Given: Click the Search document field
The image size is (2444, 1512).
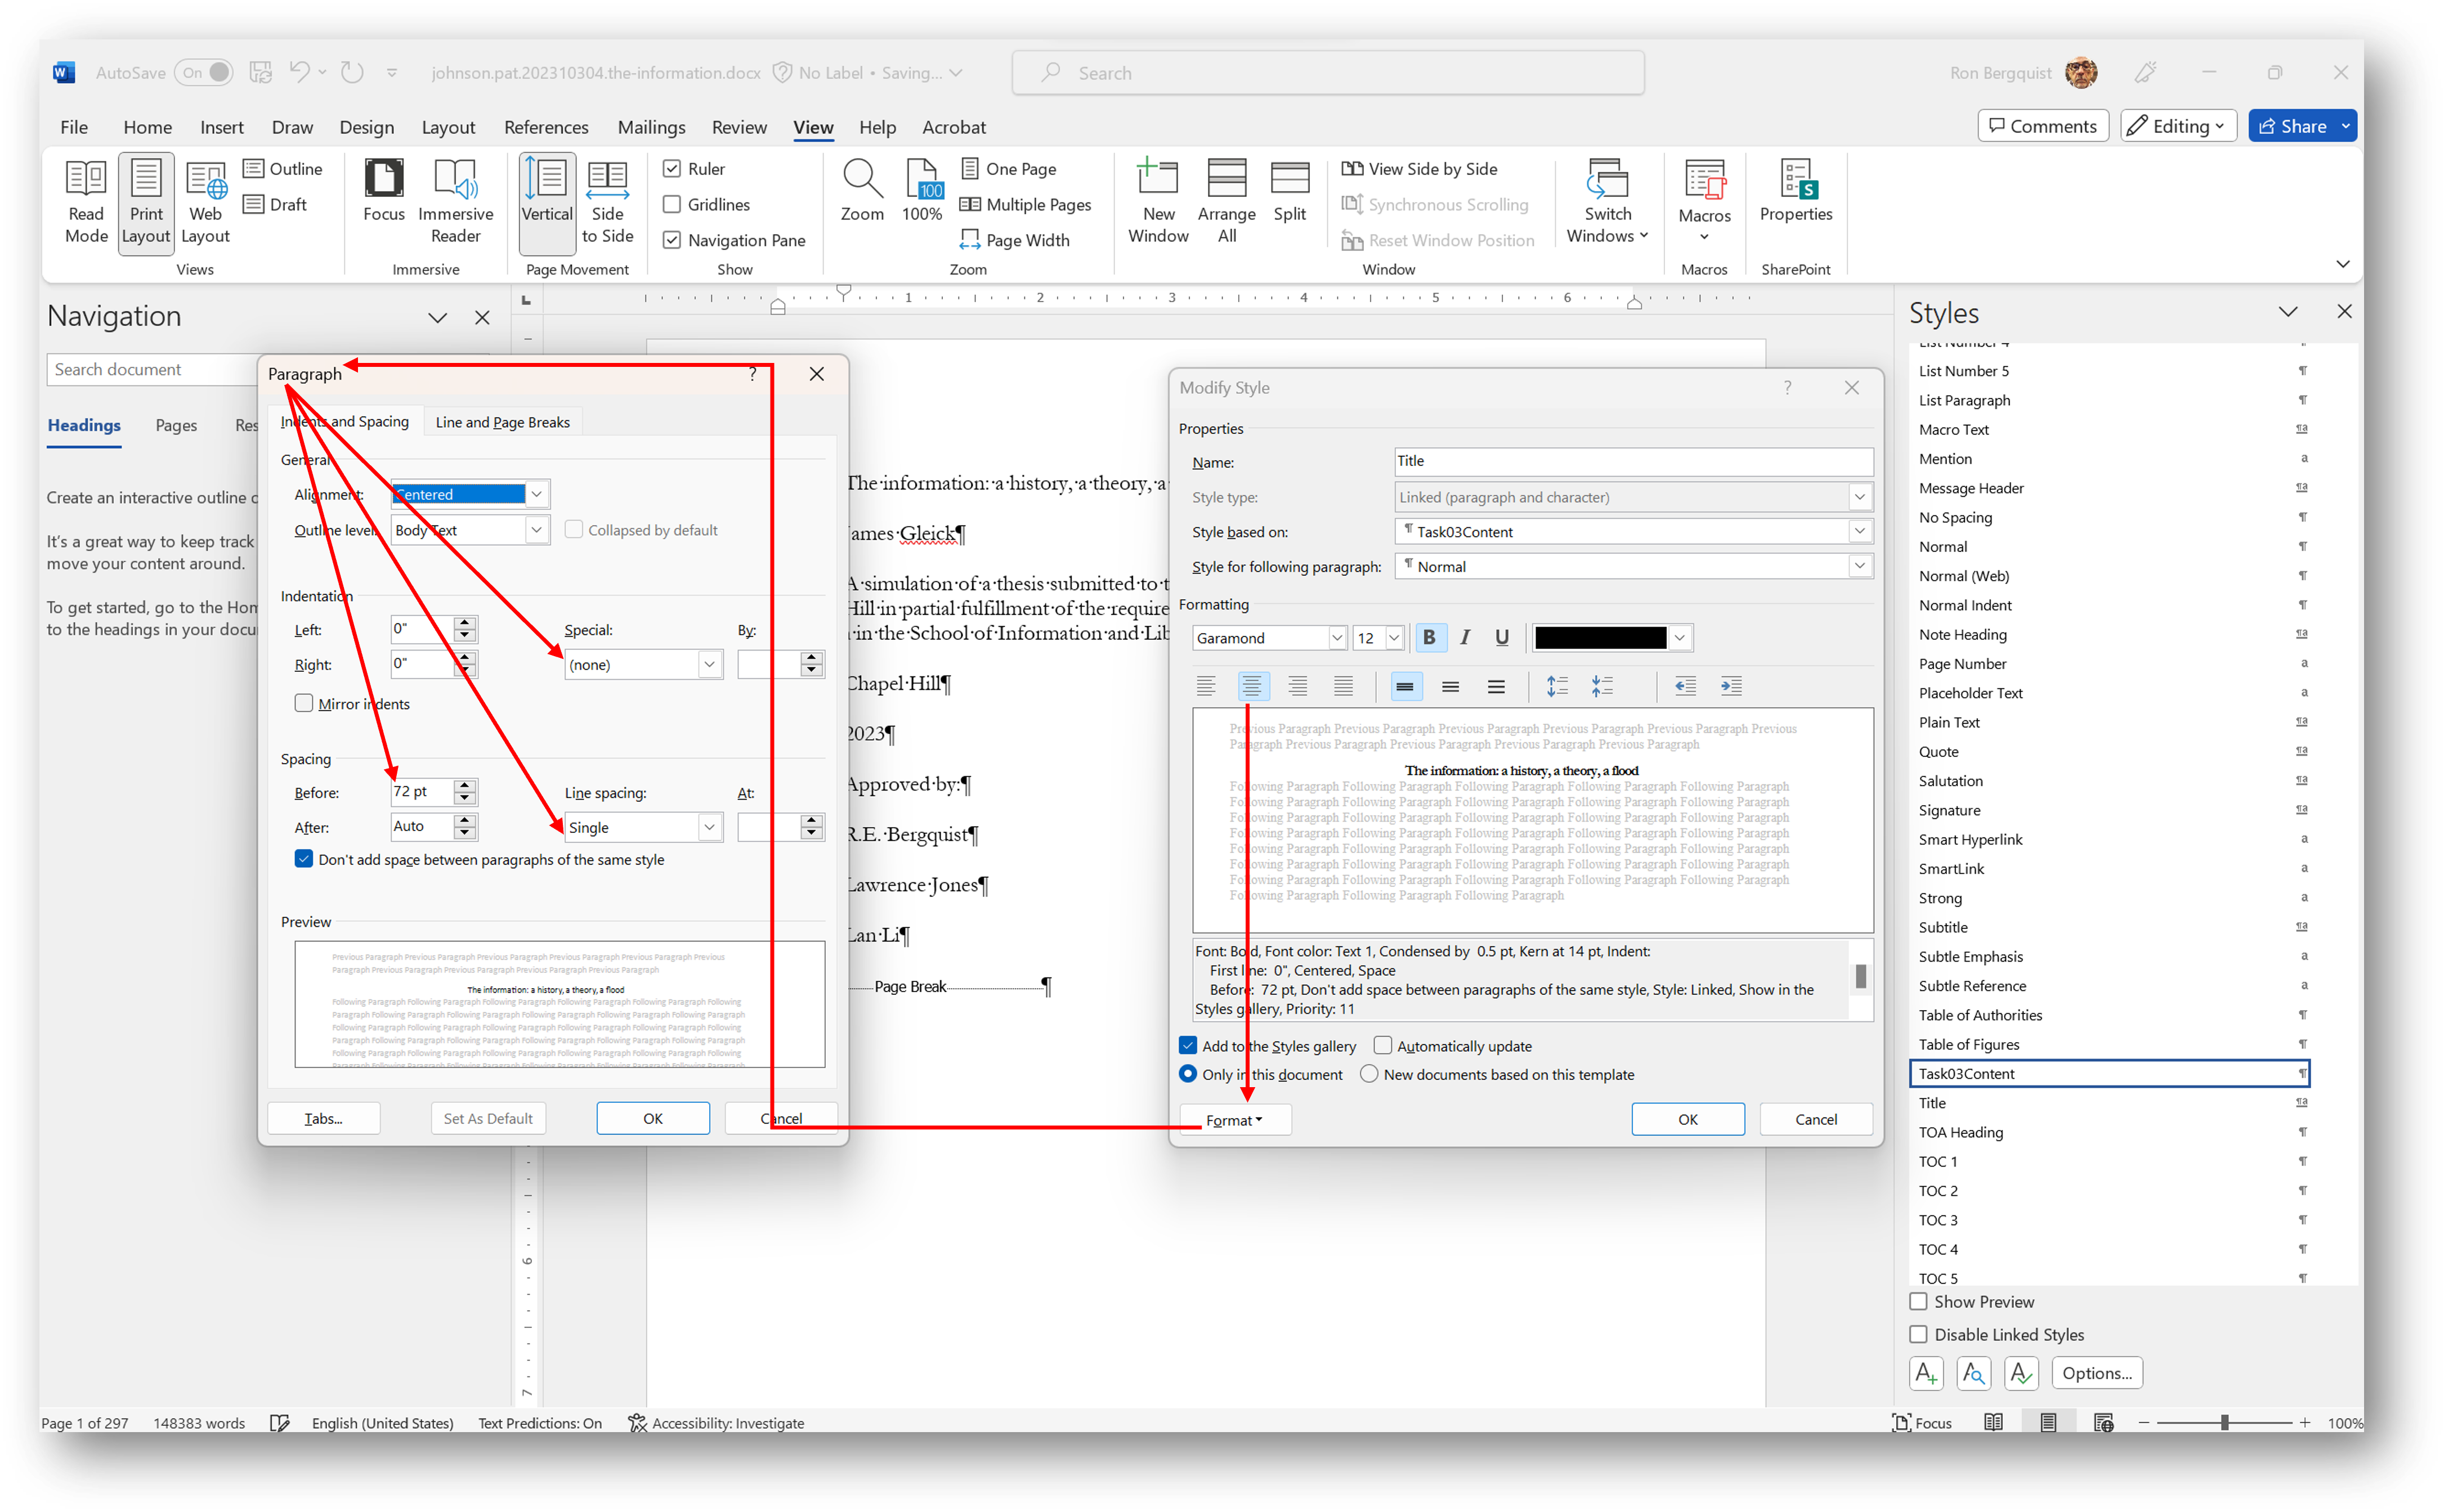Looking at the screenshot, I should [150, 369].
